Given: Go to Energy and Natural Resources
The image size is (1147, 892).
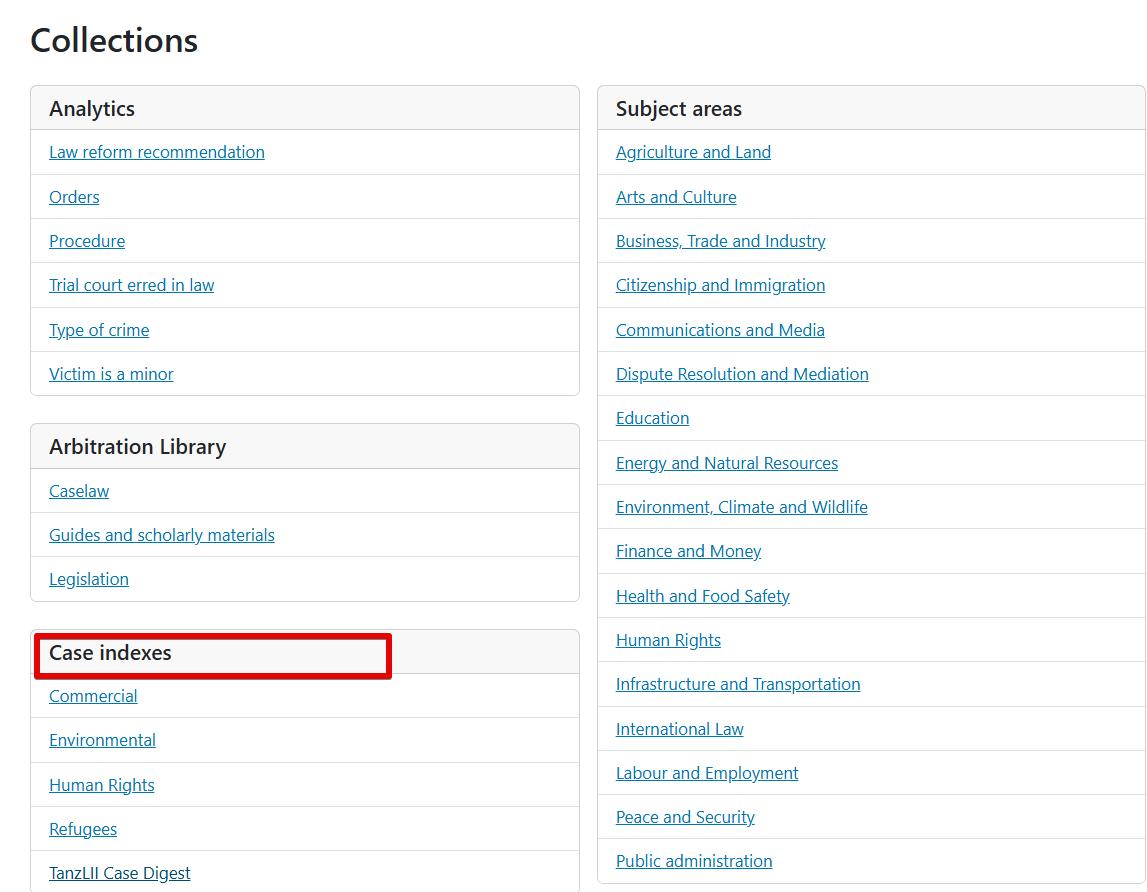Looking at the screenshot, I should pos(726,463).
